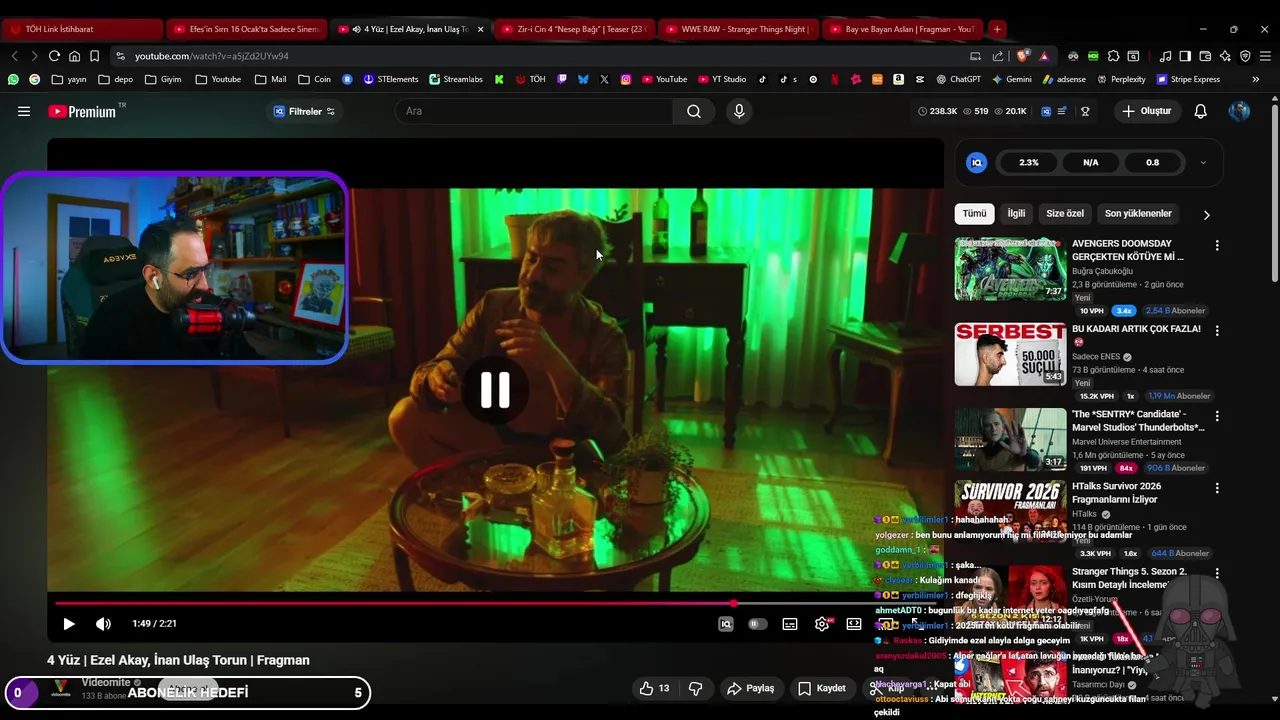Open the YouTube hamburger menu
The height and width of the screenshot is (720, 1280).
pos(24,111)
